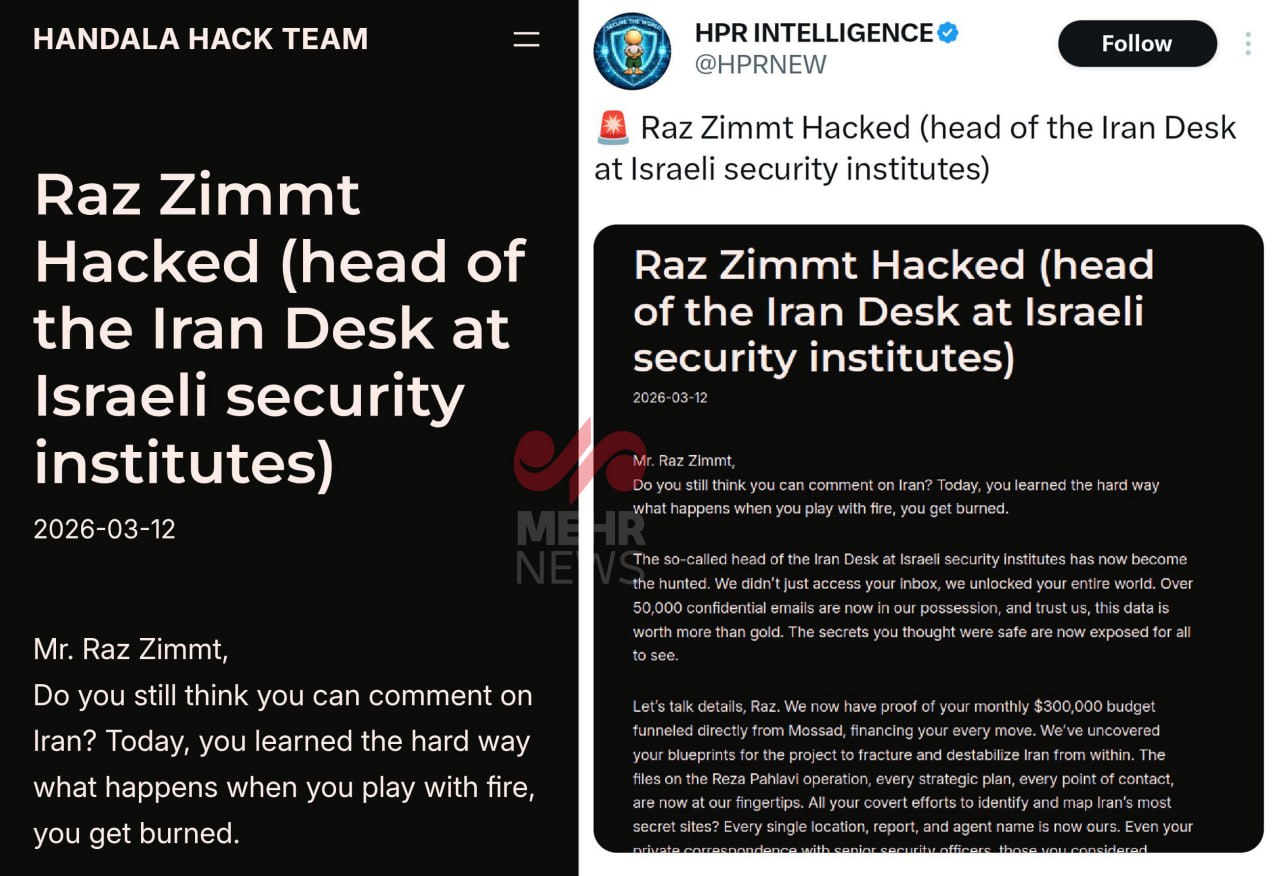Click the MEHR NEWS watermark text
1280x876 pixels.
tap(580, 548)
